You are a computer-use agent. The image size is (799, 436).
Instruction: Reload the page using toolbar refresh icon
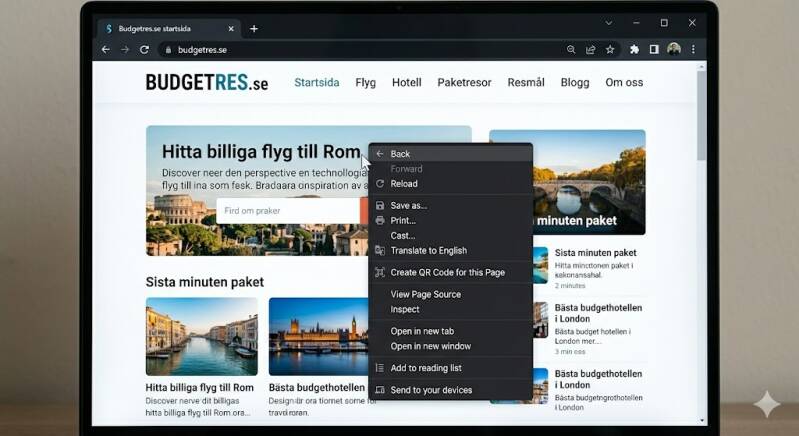(x=144, y=49)
